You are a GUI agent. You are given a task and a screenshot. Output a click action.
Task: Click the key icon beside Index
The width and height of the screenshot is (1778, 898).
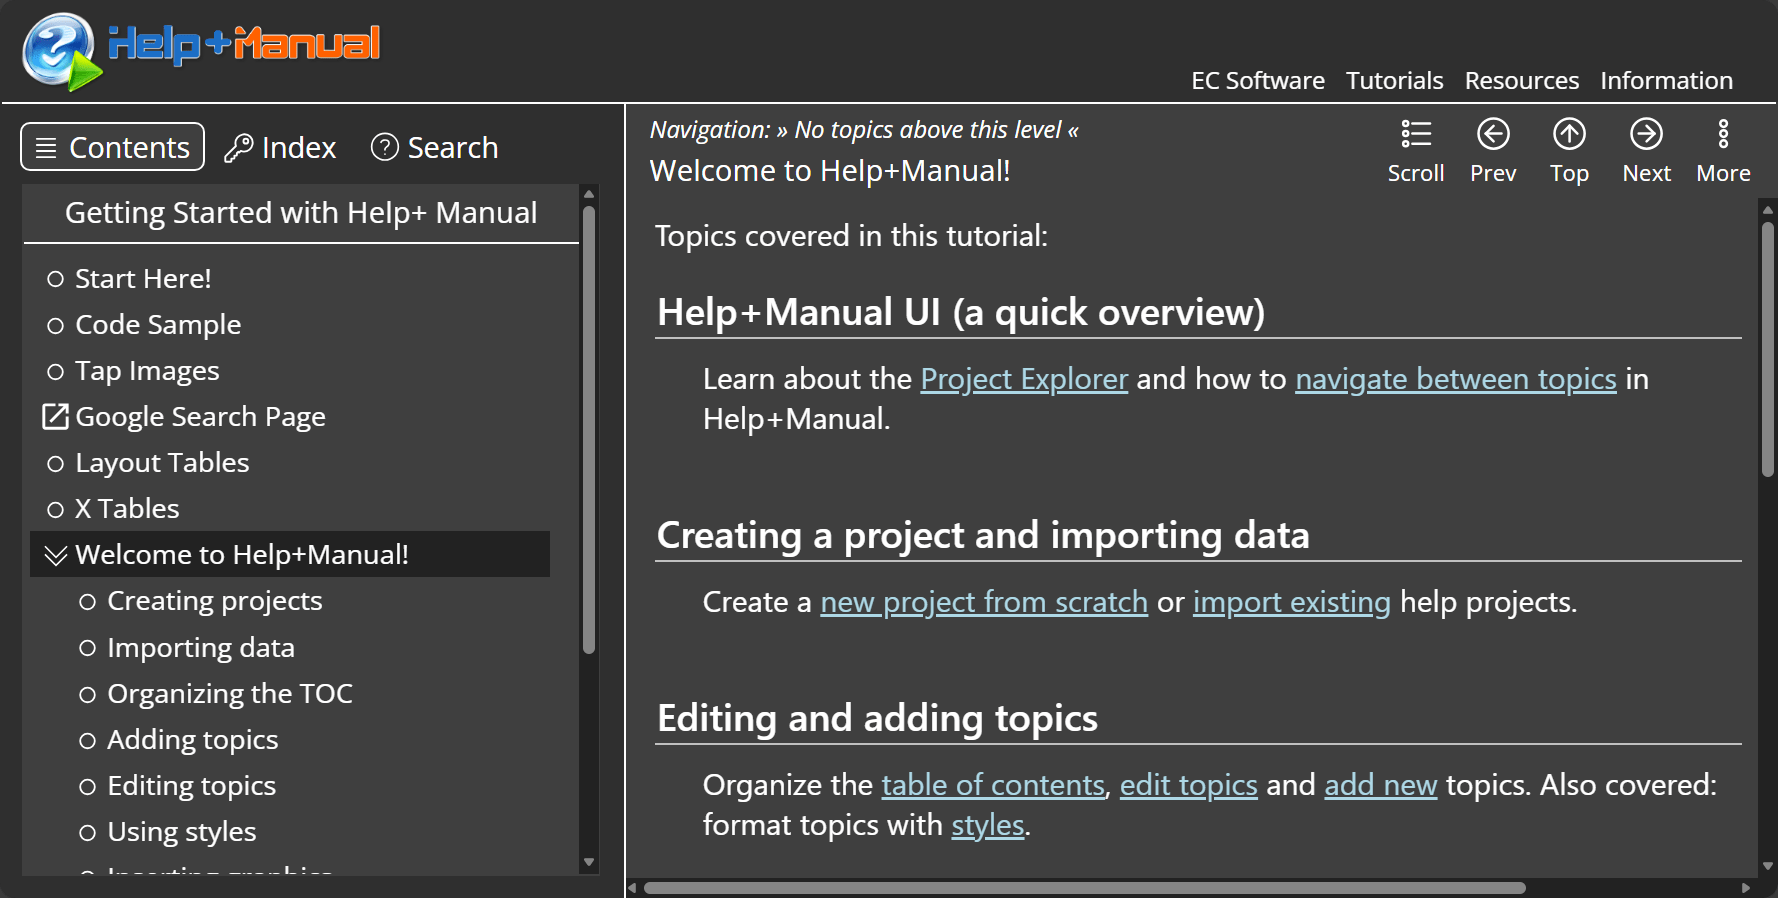[x=238, y=148]
